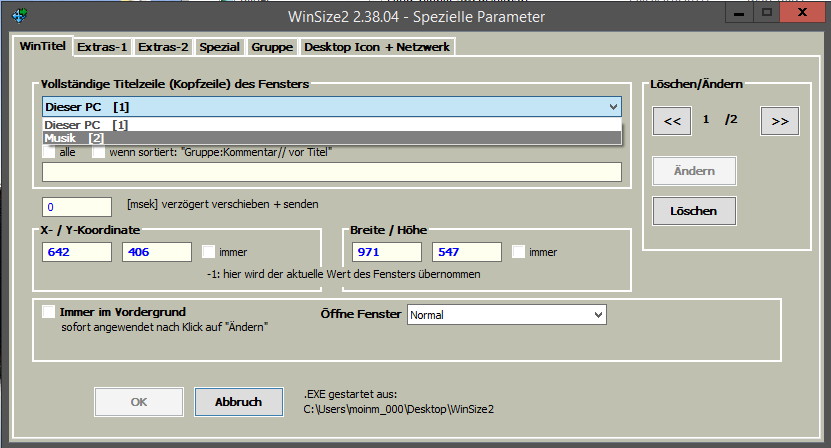Choose 'Musik [2]' in dropdown list

(332, 138)
